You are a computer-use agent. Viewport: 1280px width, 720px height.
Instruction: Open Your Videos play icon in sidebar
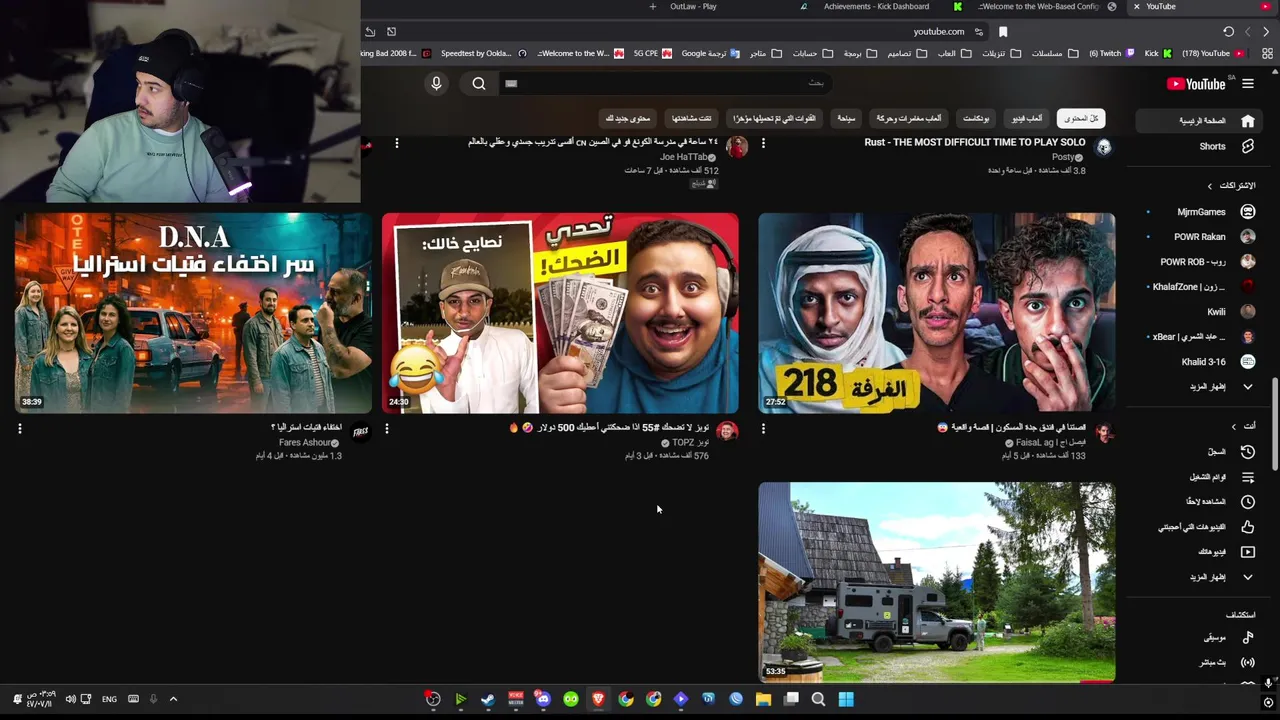1248,552
